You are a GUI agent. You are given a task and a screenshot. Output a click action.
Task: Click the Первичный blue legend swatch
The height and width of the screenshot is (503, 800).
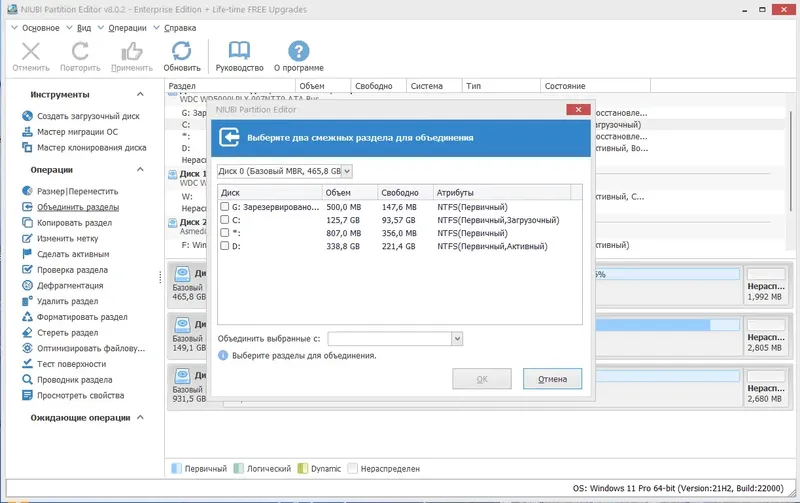(176, 468)
